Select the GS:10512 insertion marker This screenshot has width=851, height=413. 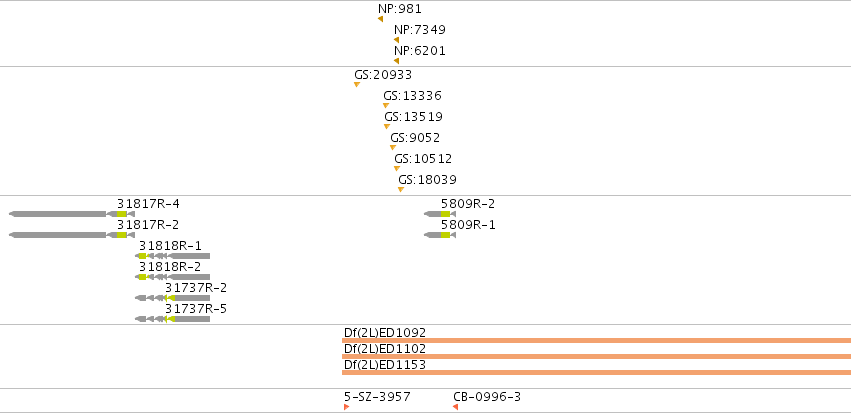point(397,168)
